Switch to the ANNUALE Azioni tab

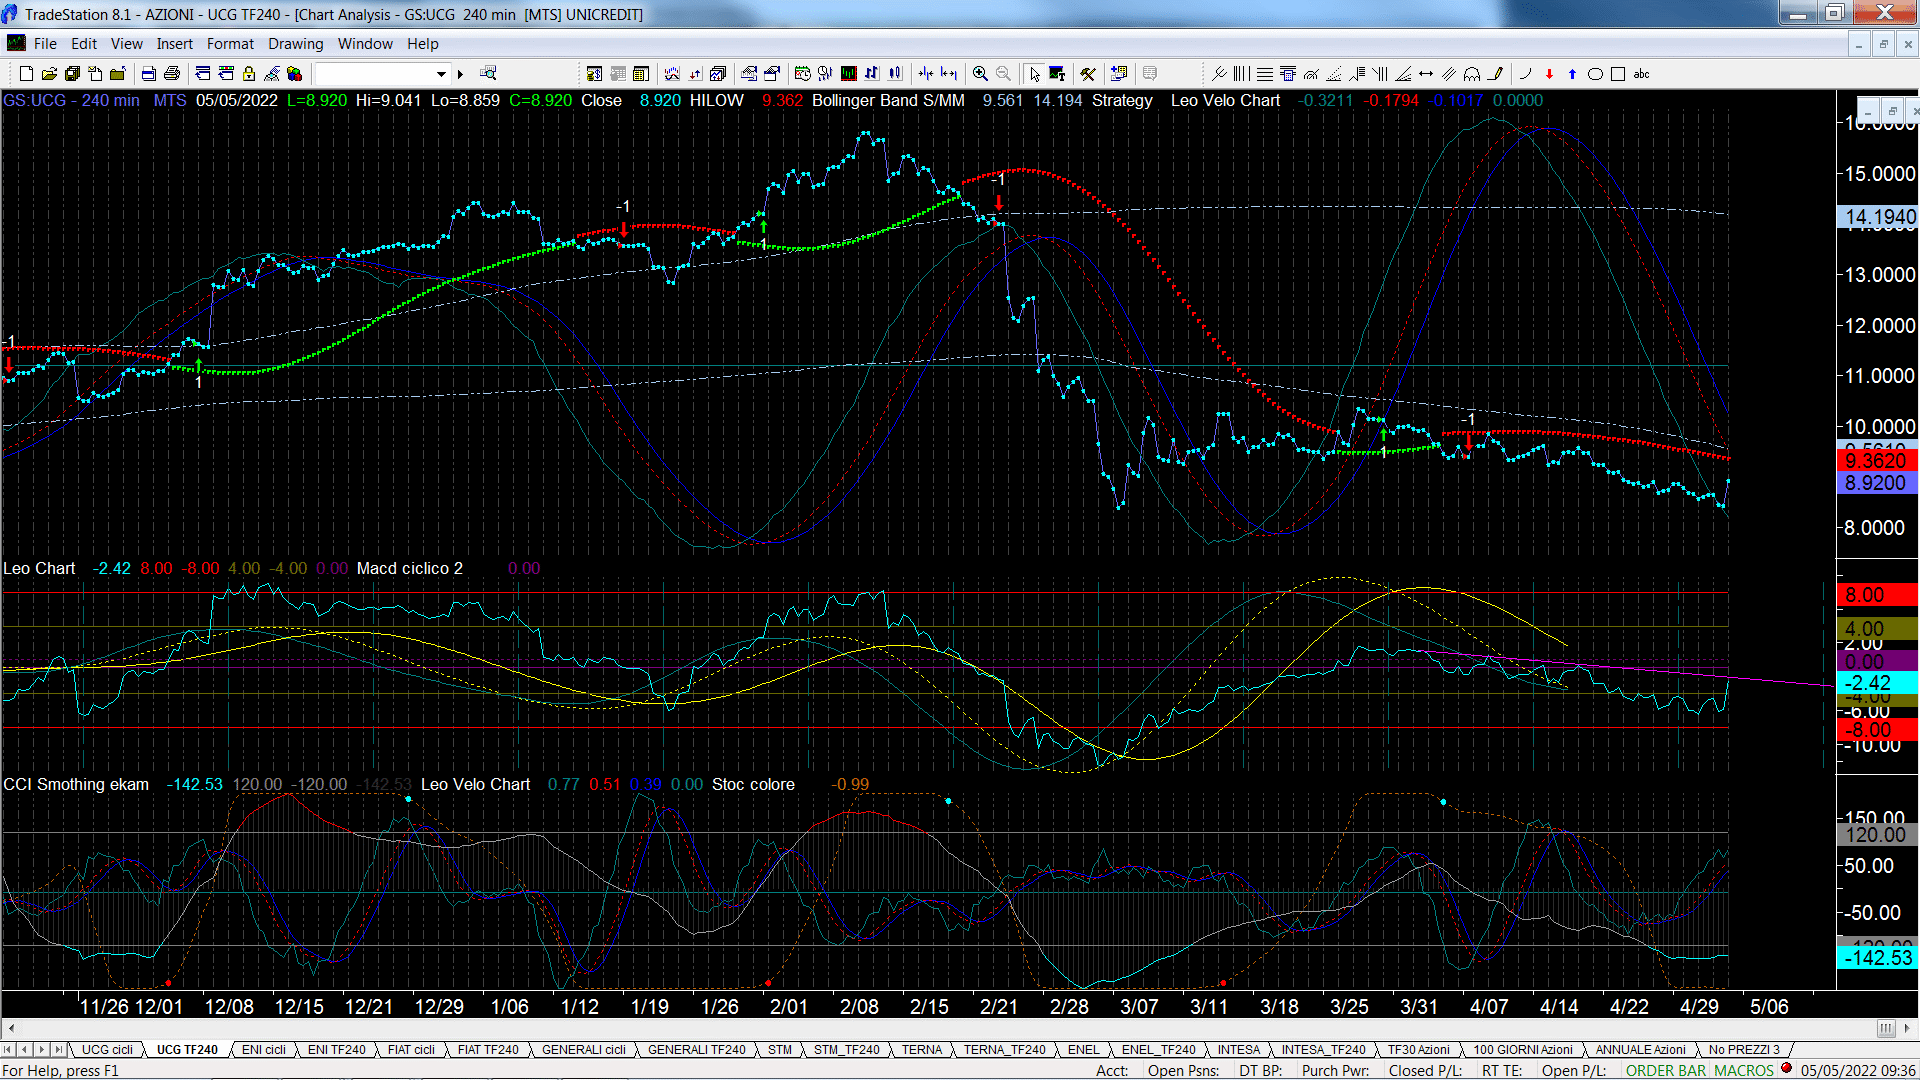coord(1641,1050)
